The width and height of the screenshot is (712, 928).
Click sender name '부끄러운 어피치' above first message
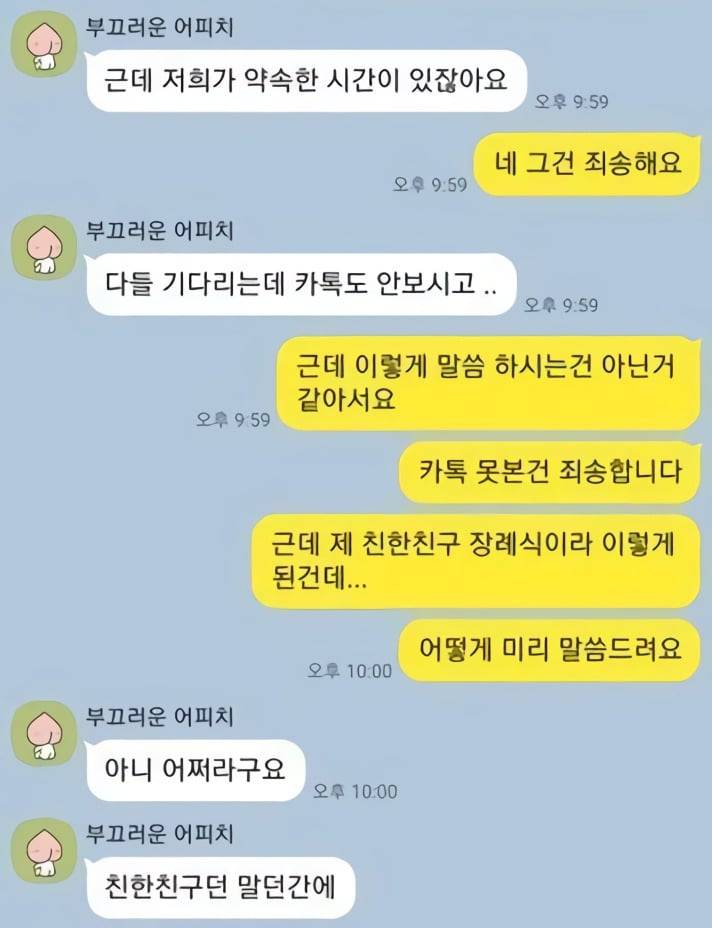160,27
